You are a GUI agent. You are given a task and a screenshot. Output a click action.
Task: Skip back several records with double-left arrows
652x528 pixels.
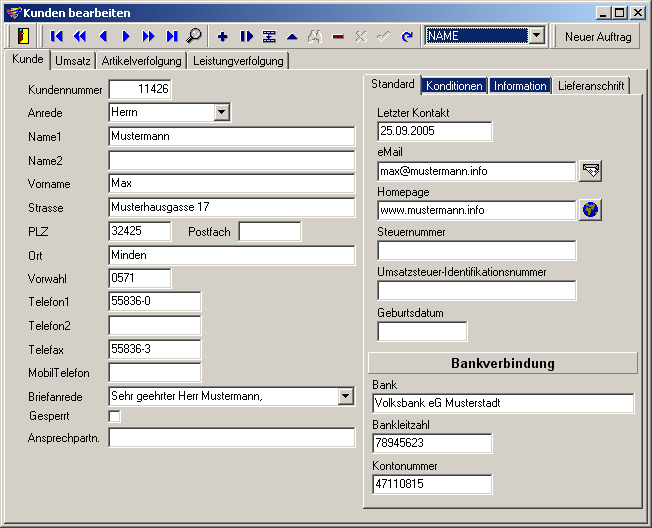[80, 37]
